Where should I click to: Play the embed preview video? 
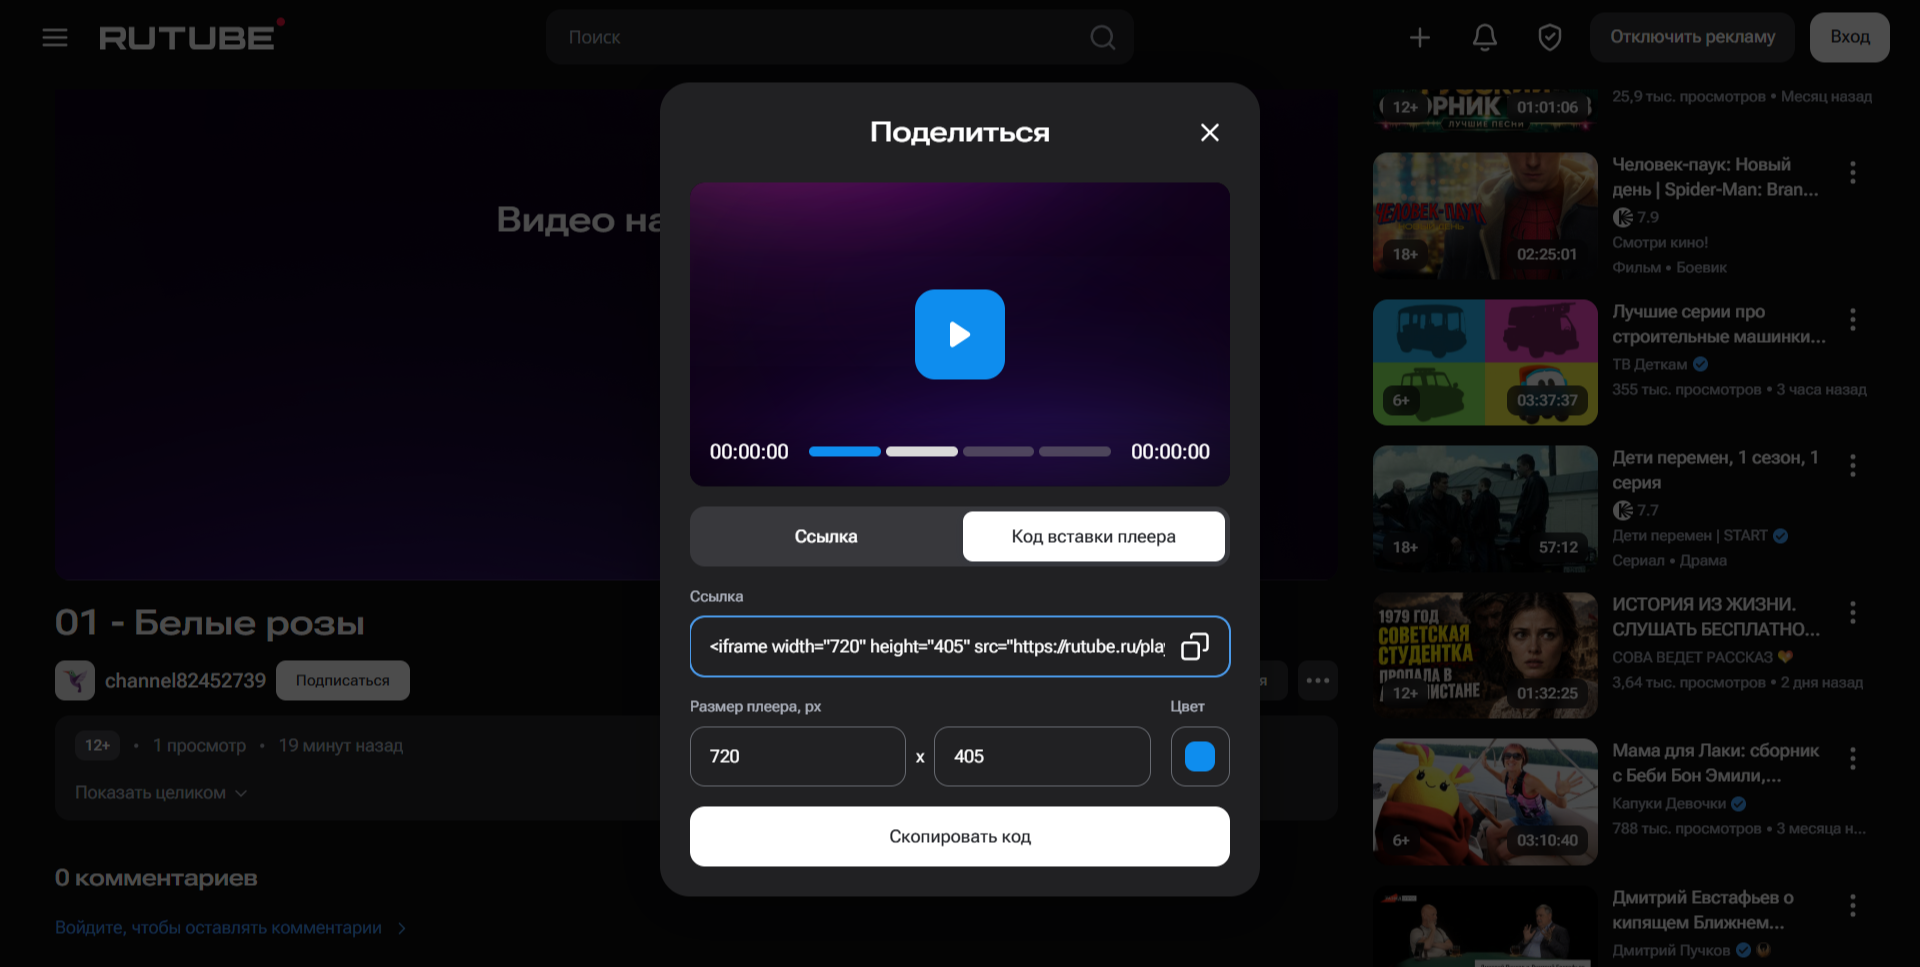(960, 334)
